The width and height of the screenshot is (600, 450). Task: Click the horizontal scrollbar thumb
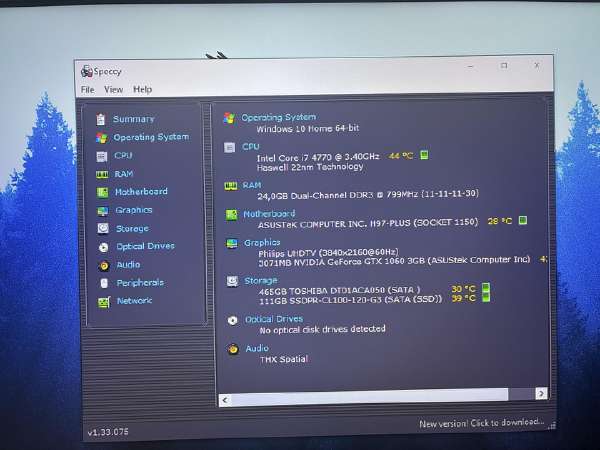click(369, 396)
